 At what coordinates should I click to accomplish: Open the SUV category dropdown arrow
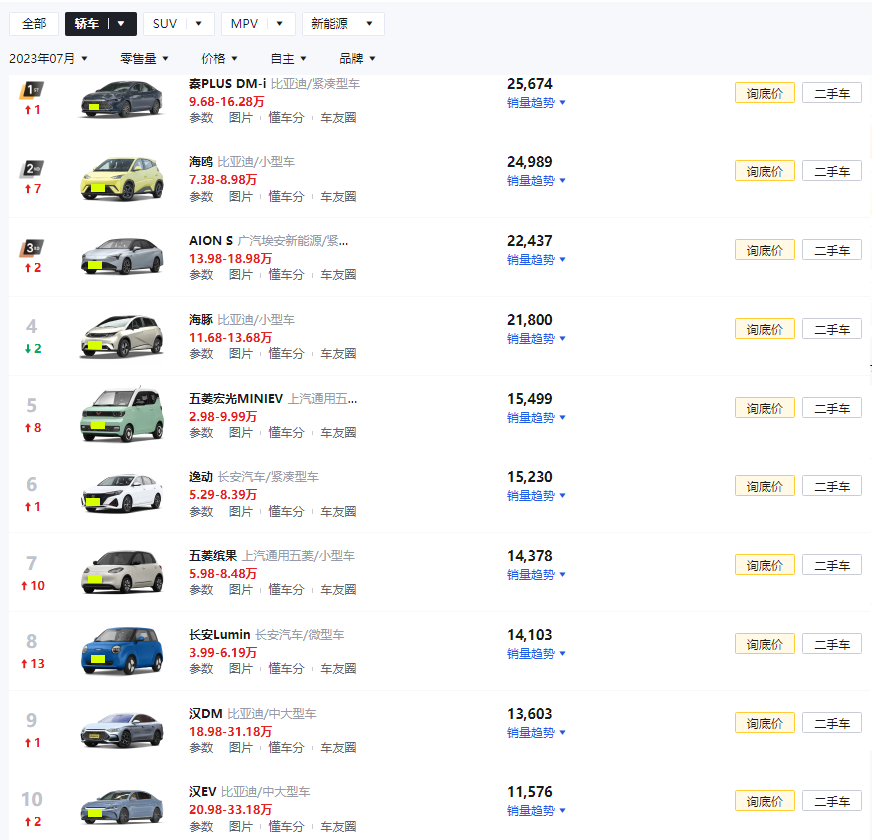coord(199,24)
